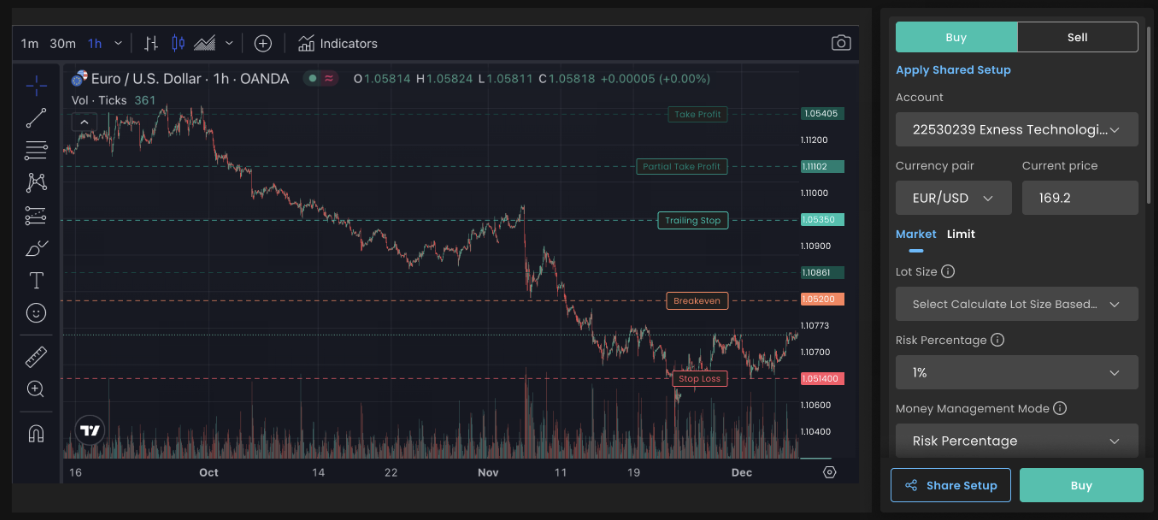Open the Risk Percentage 1% dropdown
Viewport: 1158px width, 520px height.
point(1016,372)
